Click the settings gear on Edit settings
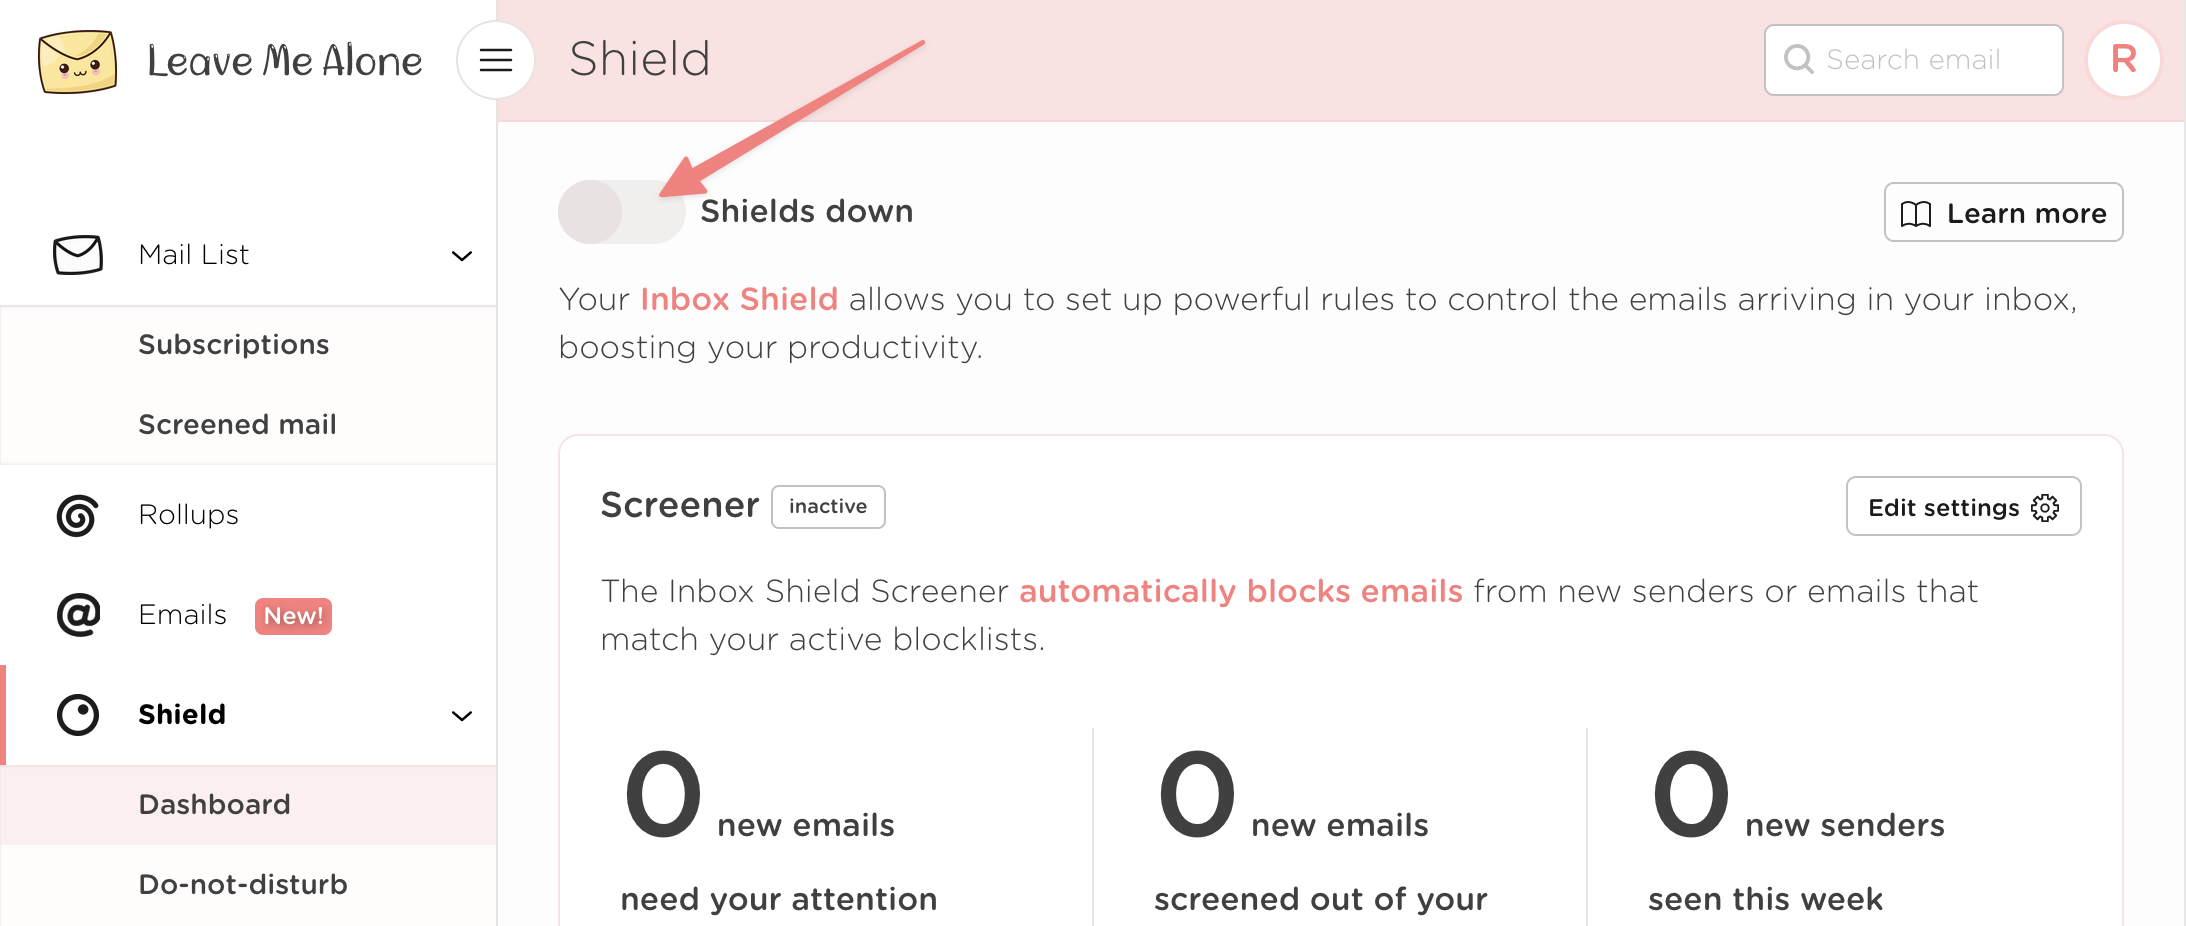This screenshot has height=926, width=2186. pyautogui.click(x=2043, y=507)
